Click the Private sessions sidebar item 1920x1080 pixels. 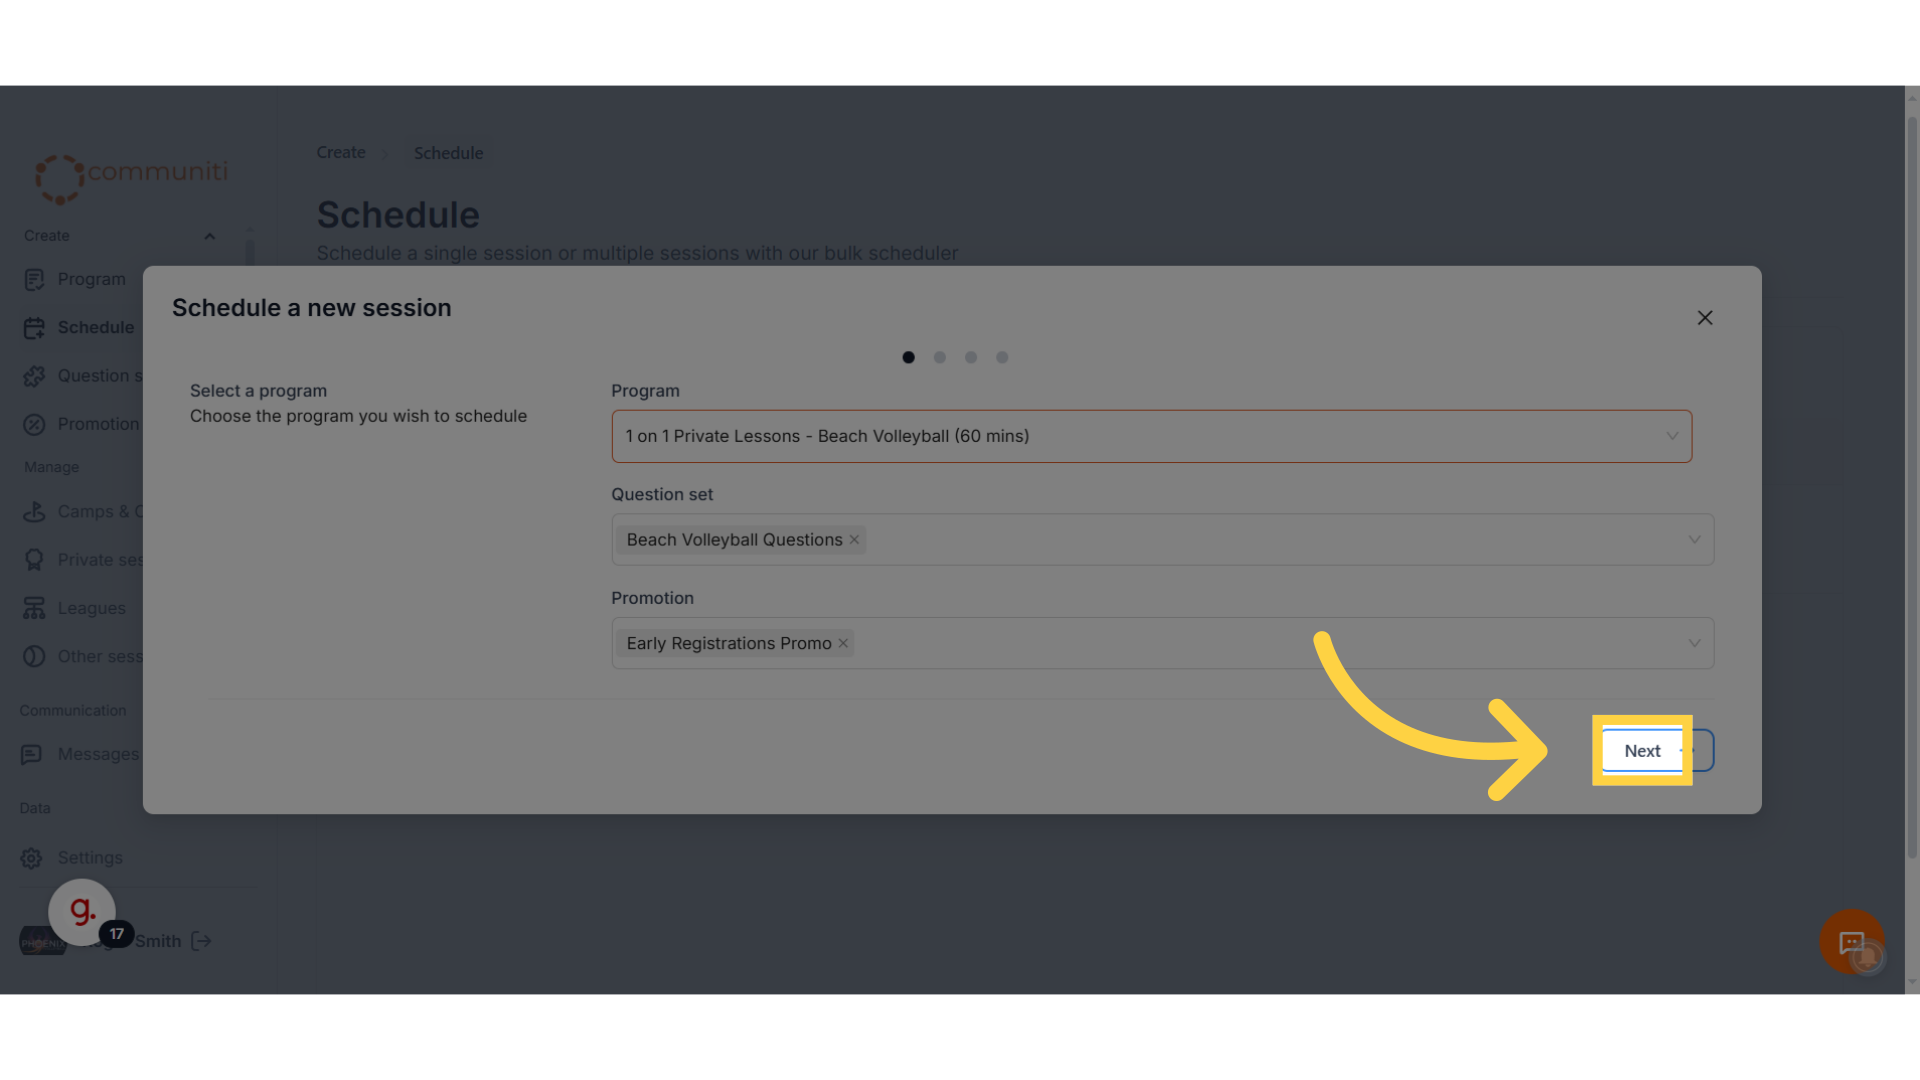[x=100, y=560]
